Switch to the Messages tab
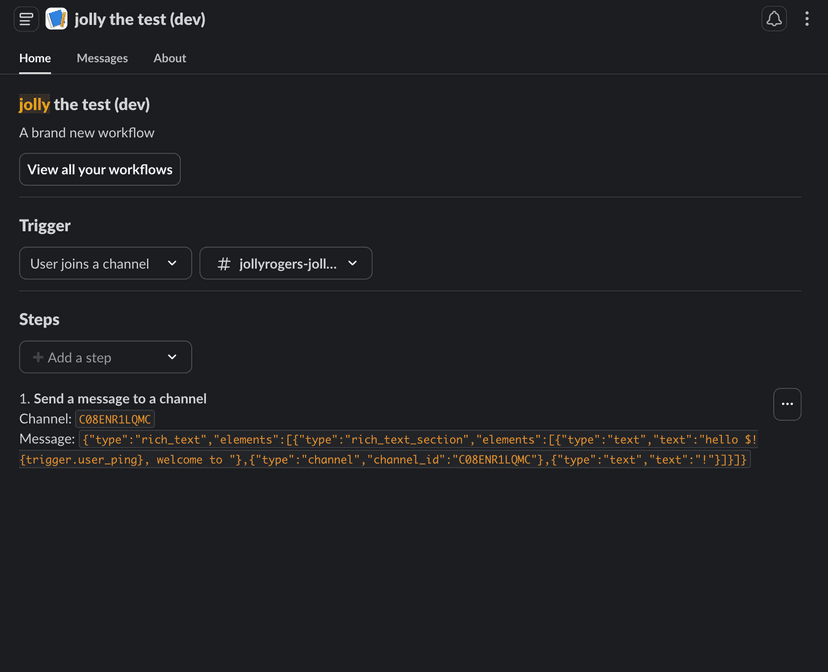828x672 pixels. [x=102, y=58]
